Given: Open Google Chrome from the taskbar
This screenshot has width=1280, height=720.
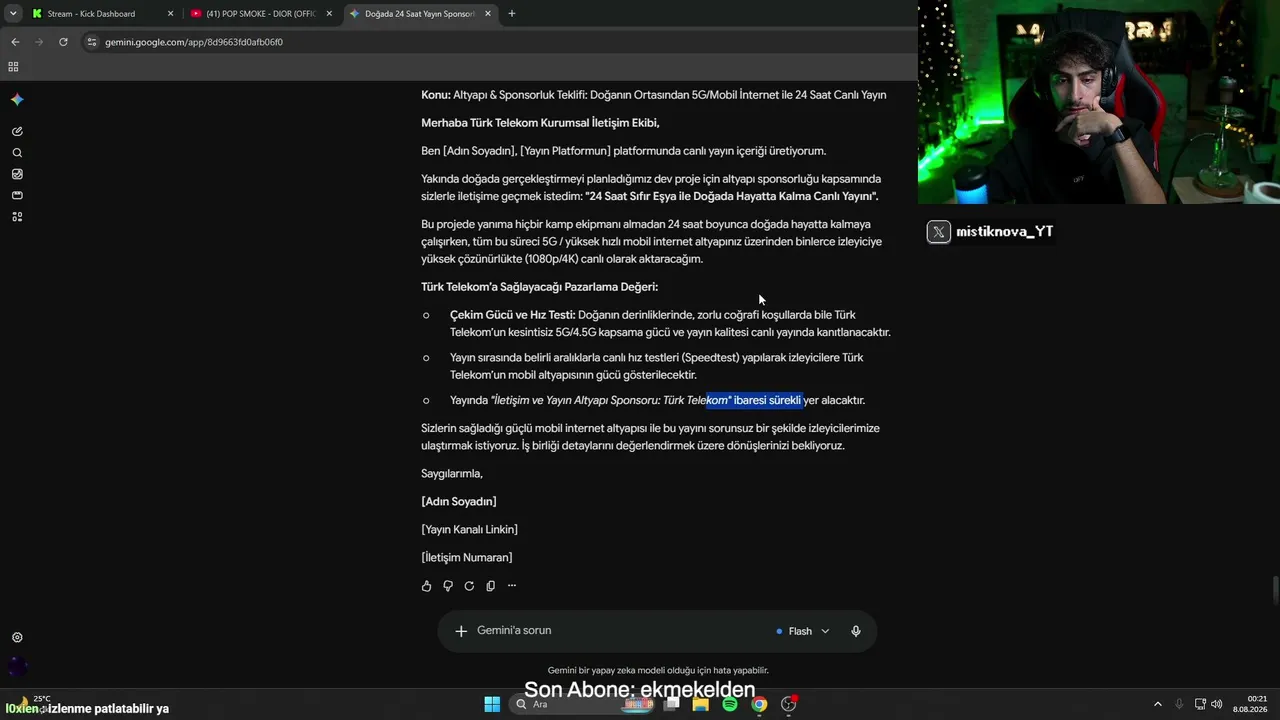Looking at the screenshot, I should pyautogui.click(x=759, y=704).
